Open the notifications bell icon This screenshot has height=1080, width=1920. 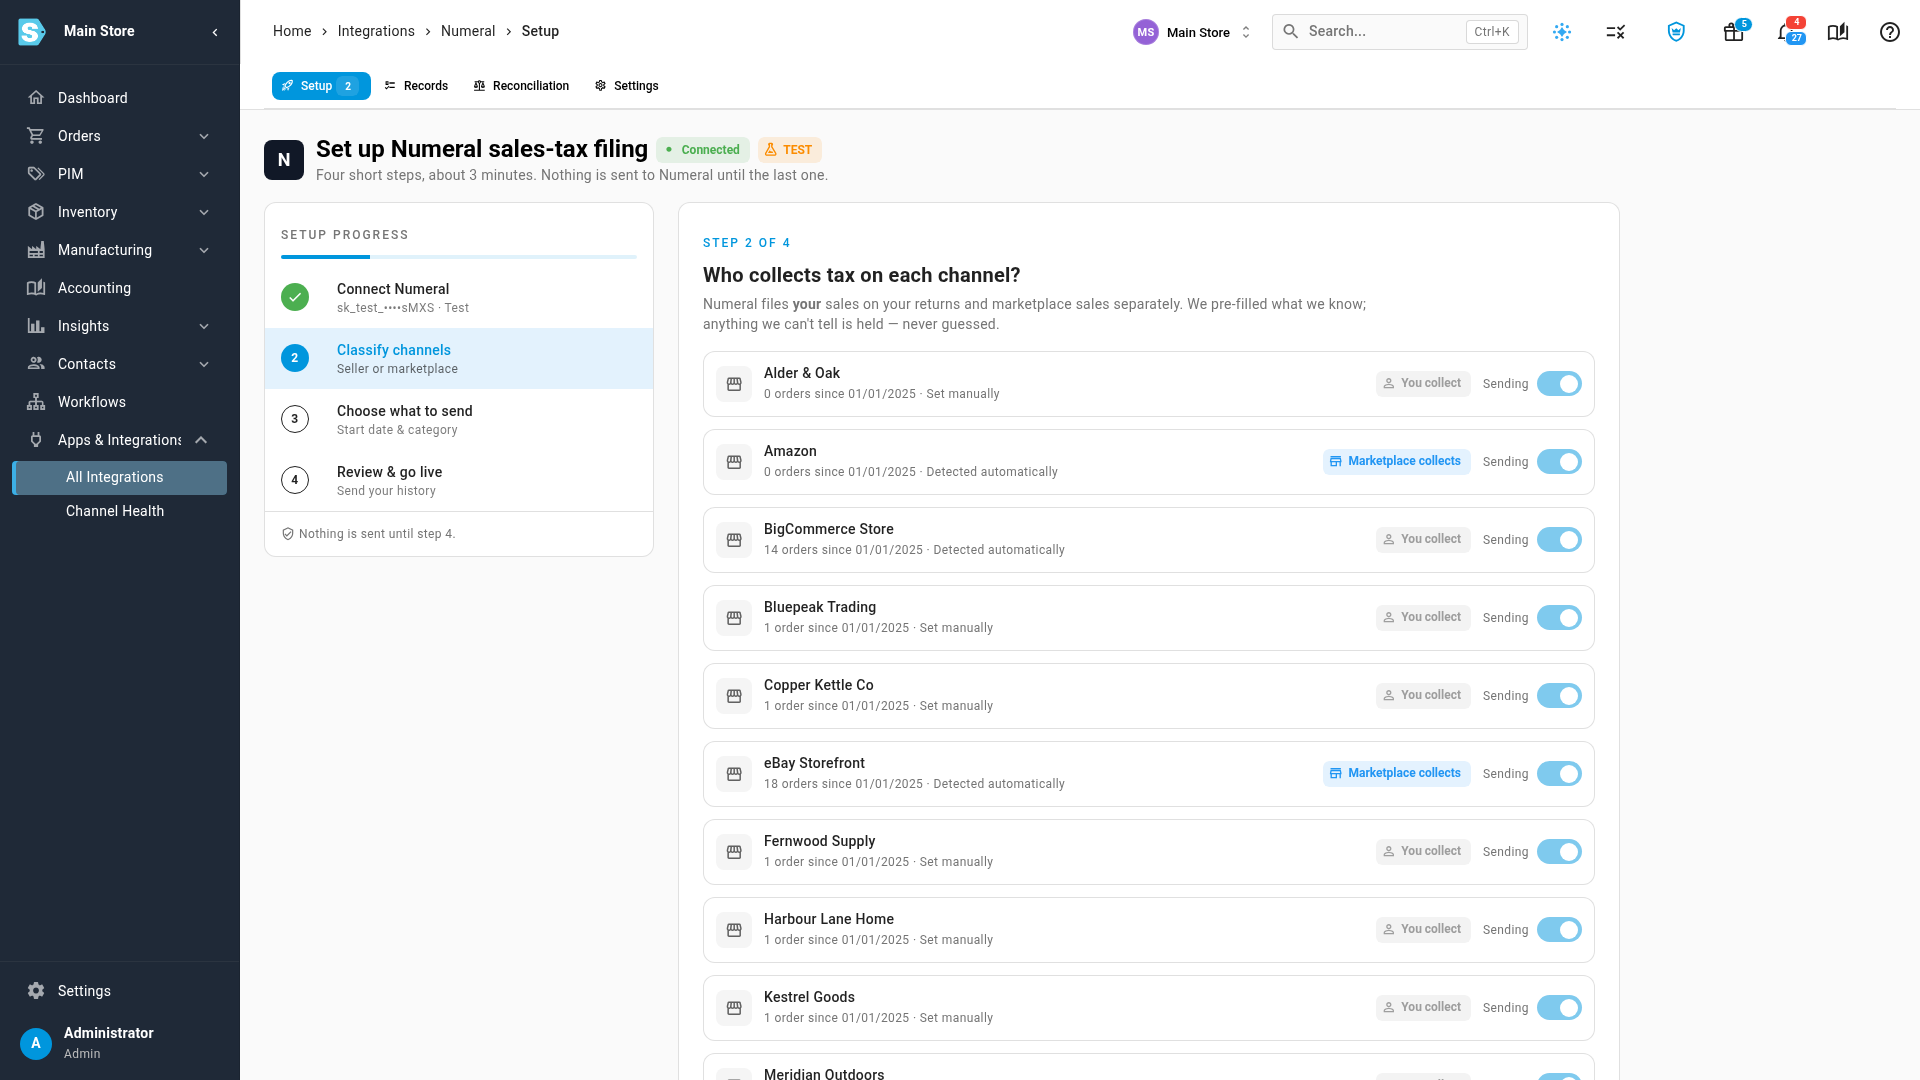(1788, 32)
